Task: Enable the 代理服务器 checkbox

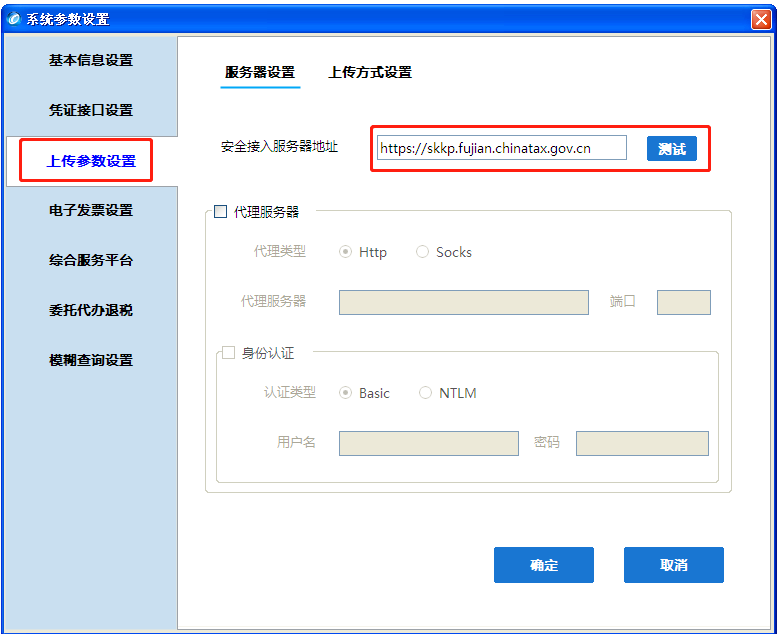Action: click(221, 212)
